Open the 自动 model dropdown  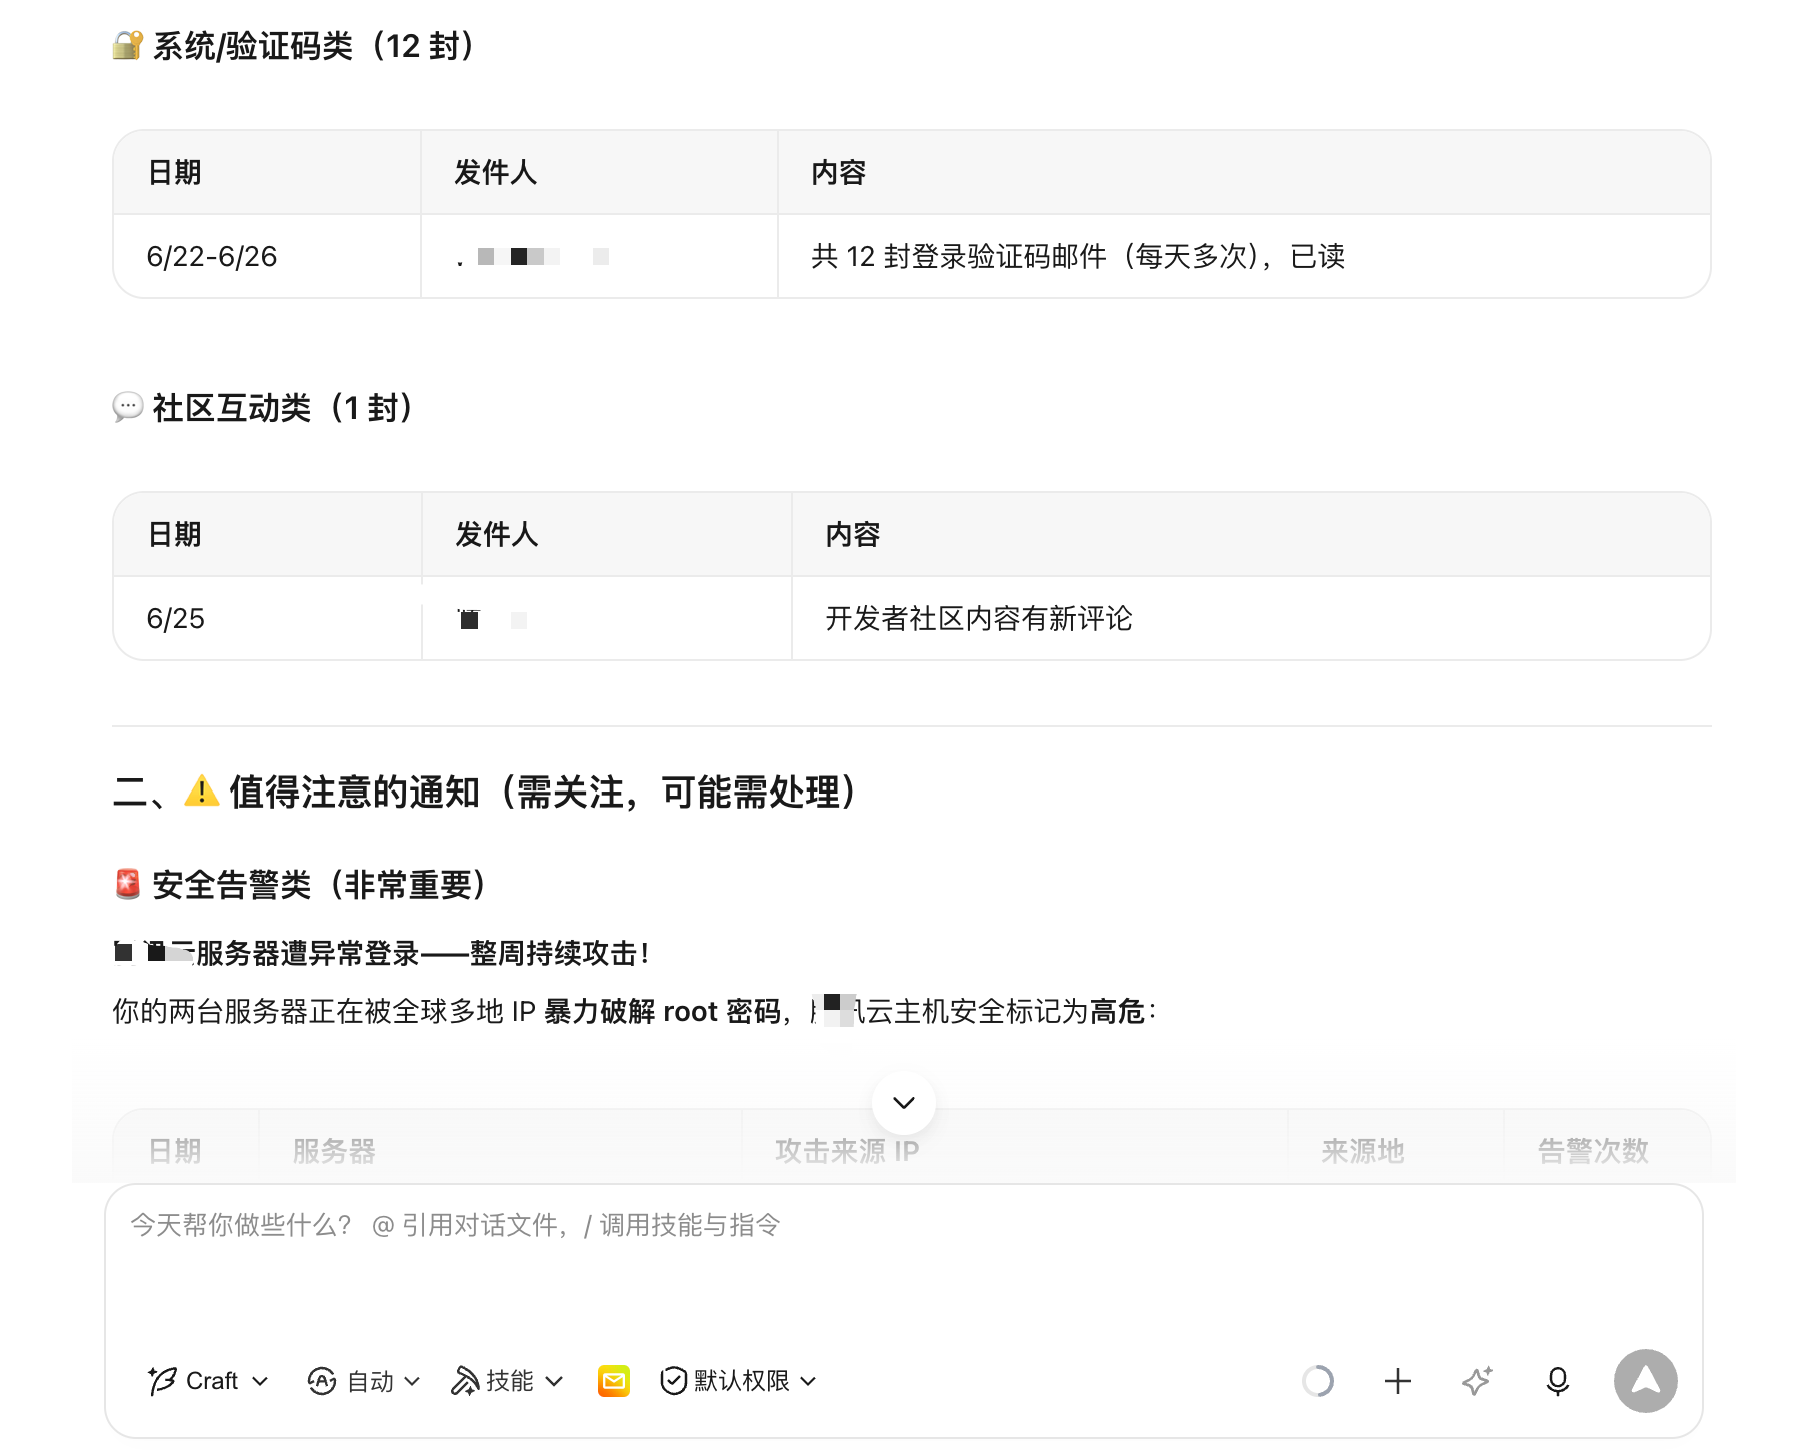pyautogui.click(x=363, y=1381)
